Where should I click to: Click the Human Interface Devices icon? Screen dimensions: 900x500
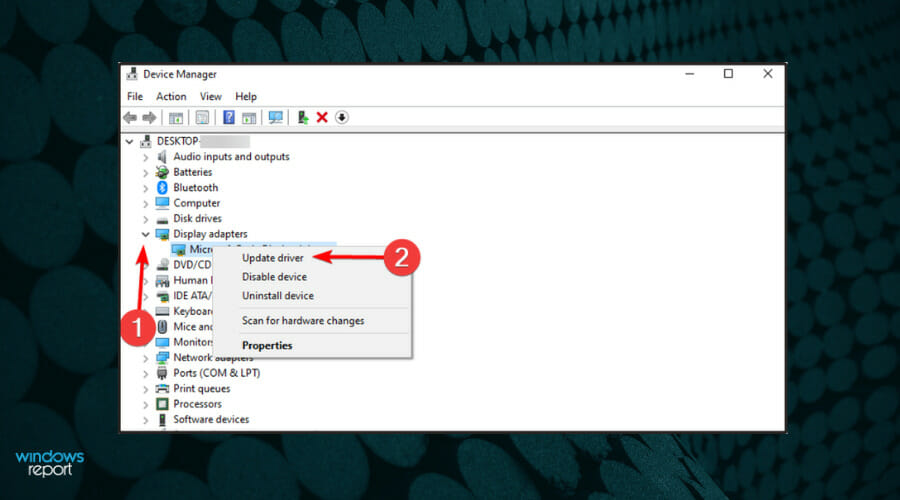162,280
